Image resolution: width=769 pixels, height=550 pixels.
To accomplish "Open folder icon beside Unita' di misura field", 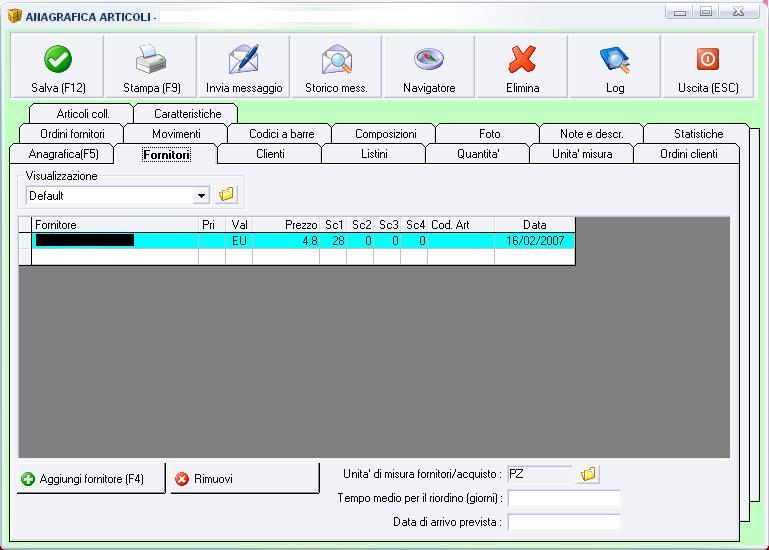I will (588, 474).
